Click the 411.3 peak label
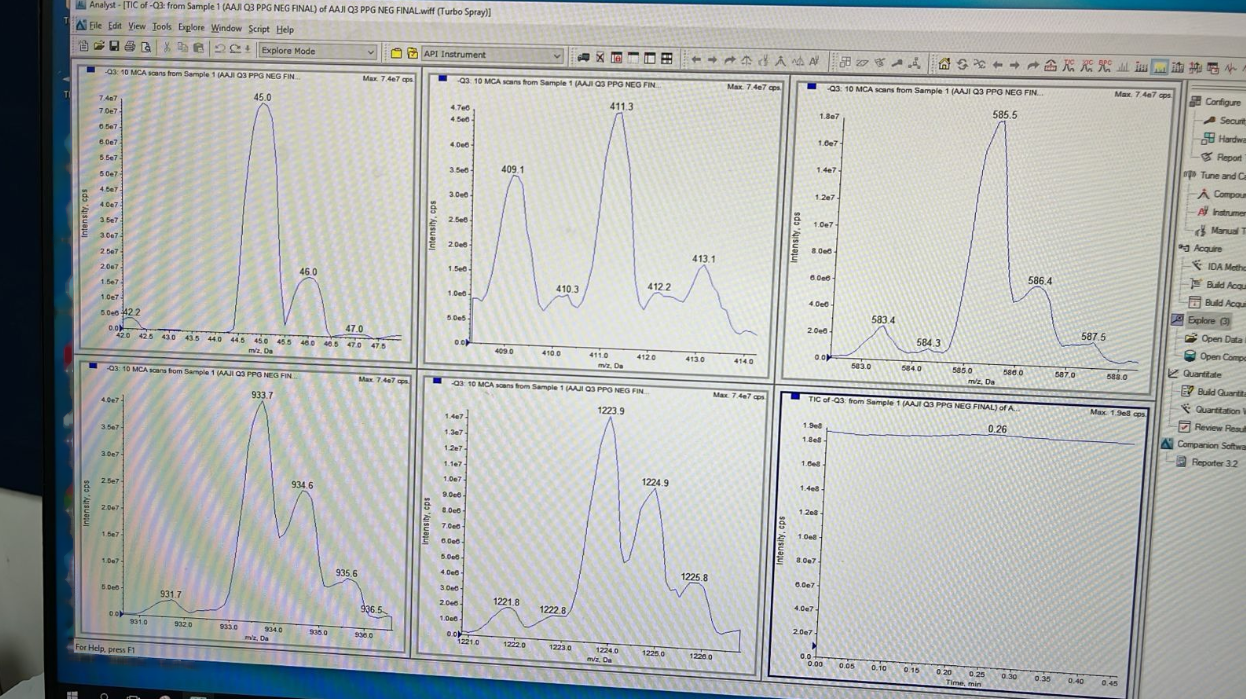1246x699 pixels. click(621, 107)
